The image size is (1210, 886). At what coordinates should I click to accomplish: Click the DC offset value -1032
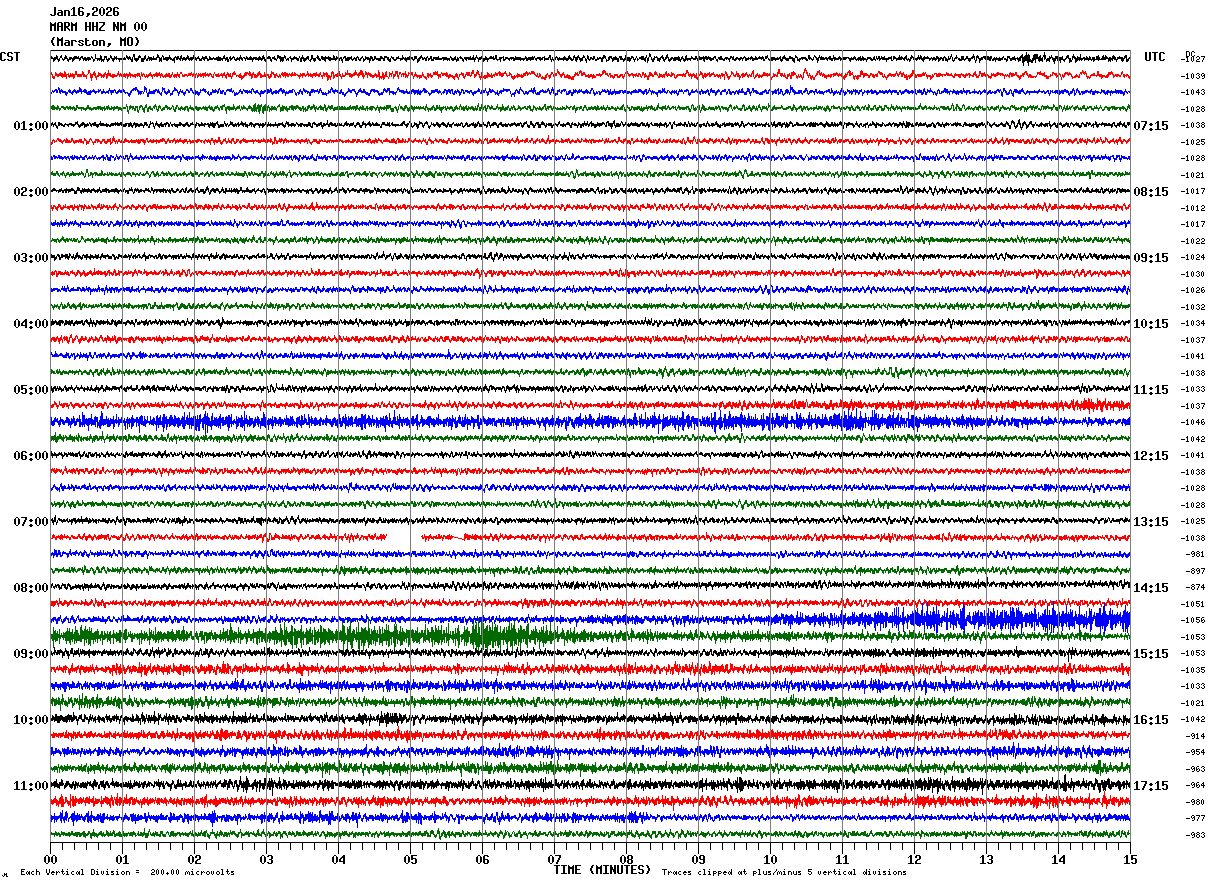click(x=1193, y=307)
